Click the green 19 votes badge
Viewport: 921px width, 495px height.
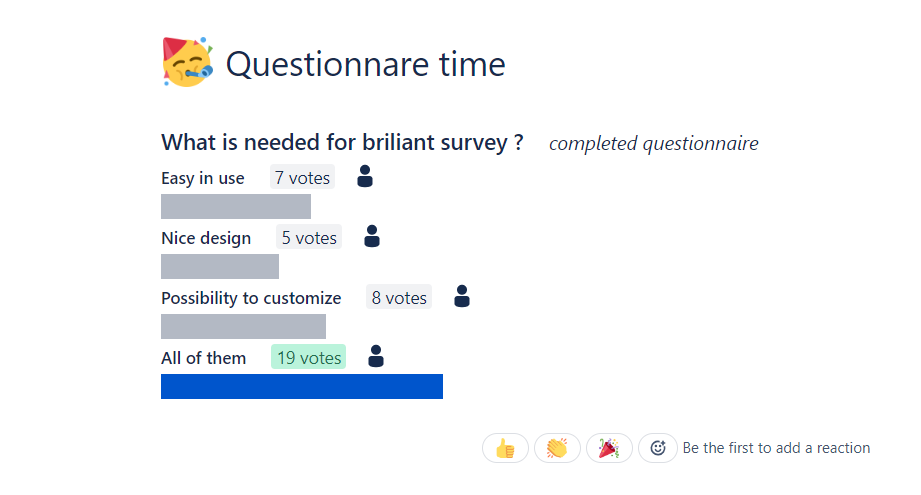[x=308, y=356]
